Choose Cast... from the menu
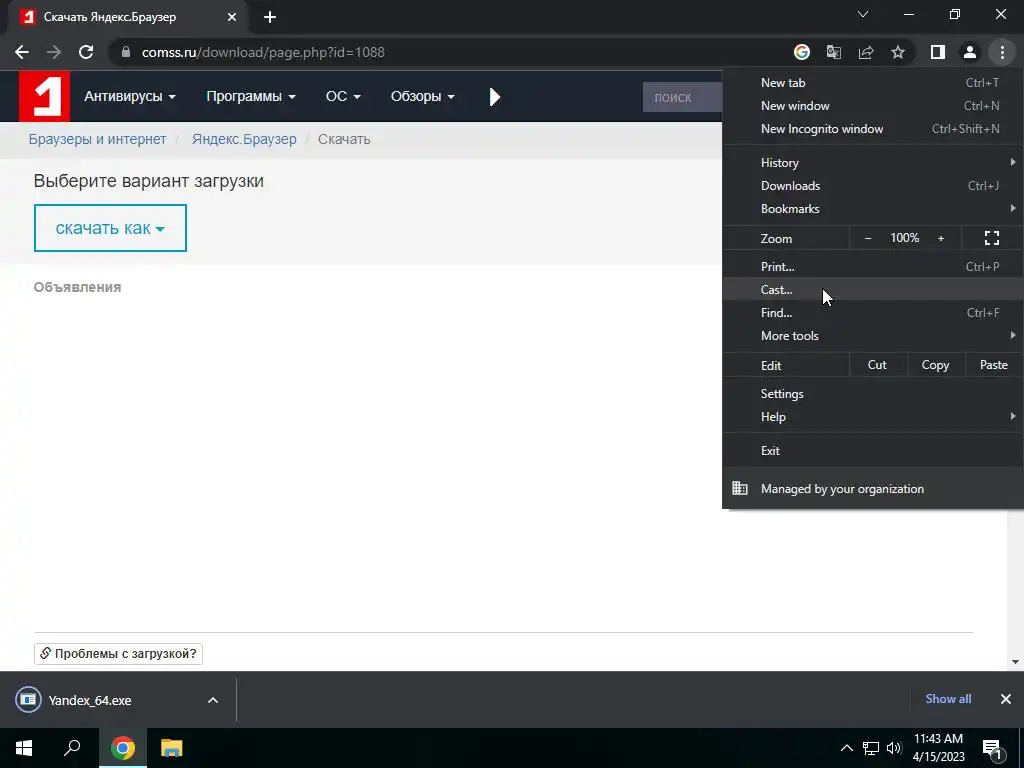Viewport: 1024px width, 768px height. coord(872,289)
